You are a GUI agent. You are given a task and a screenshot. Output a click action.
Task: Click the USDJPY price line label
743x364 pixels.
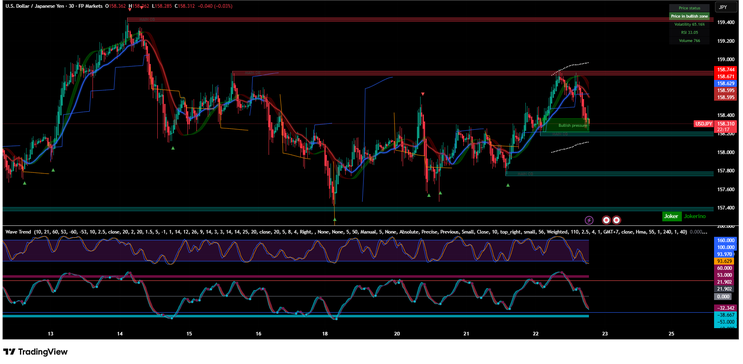click(x=704, y=124)
